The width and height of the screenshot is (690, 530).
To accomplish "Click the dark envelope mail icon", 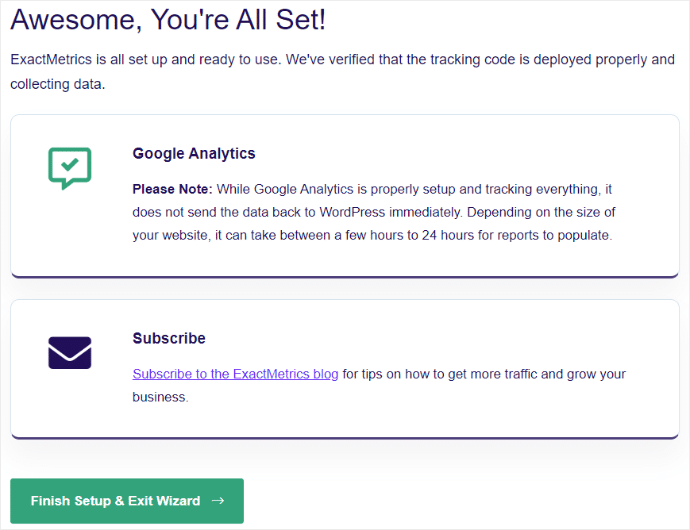I will 70,353.
